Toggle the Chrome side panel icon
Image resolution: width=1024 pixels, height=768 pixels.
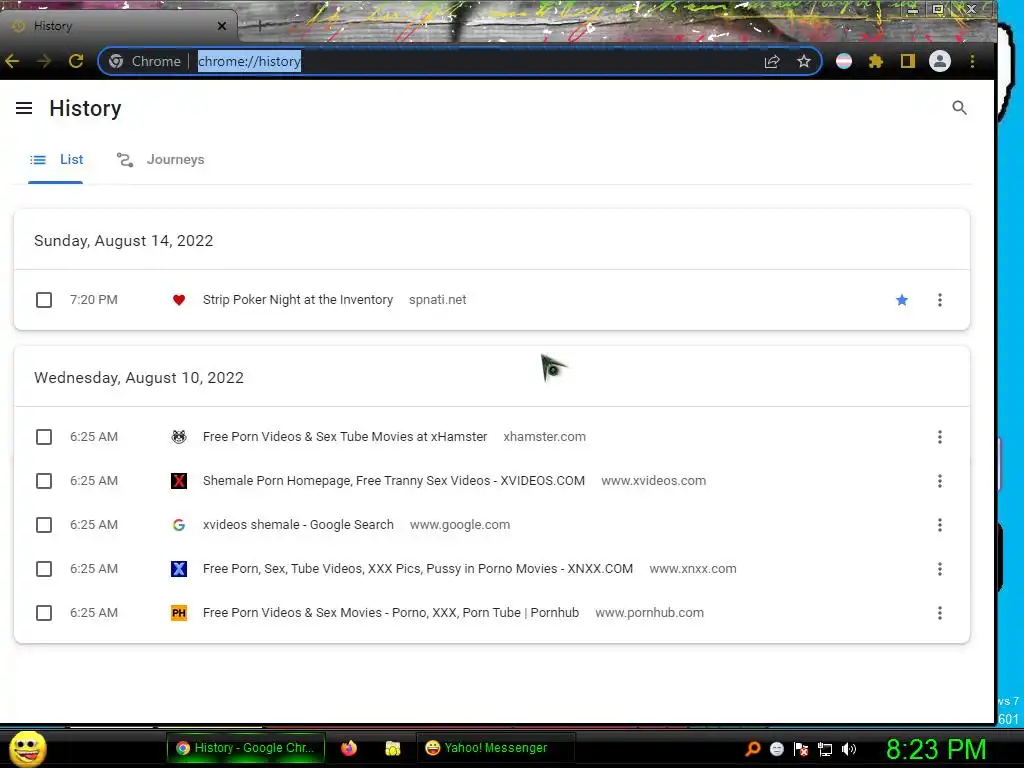pos(908,61)
